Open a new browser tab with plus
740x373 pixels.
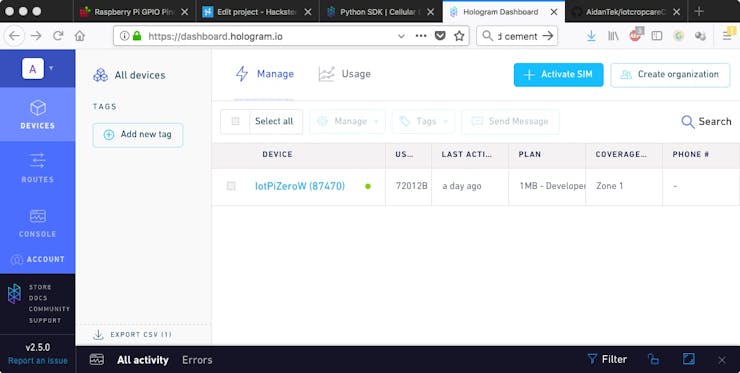point(699,12)
